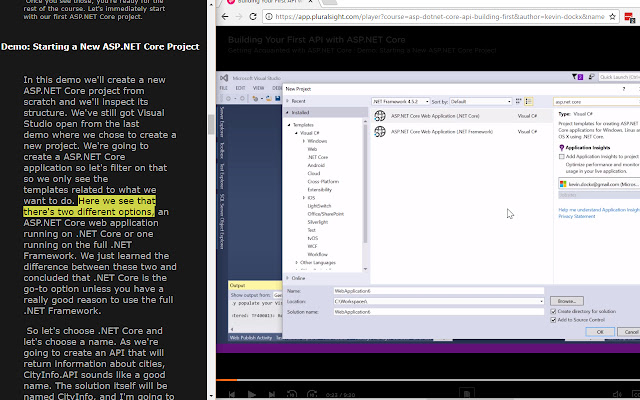Click the navigate backward toolbar icon

point(229,98)
